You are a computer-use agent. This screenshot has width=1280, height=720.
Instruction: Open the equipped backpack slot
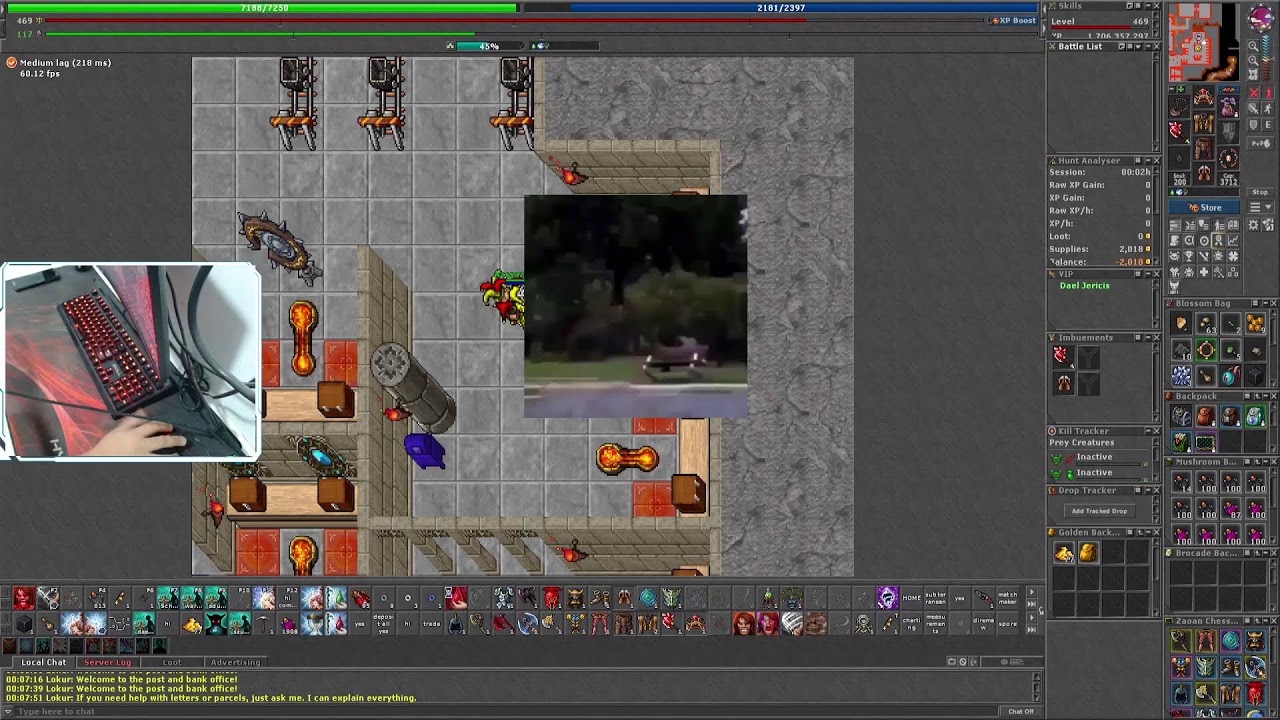(x=1228, y=106)
